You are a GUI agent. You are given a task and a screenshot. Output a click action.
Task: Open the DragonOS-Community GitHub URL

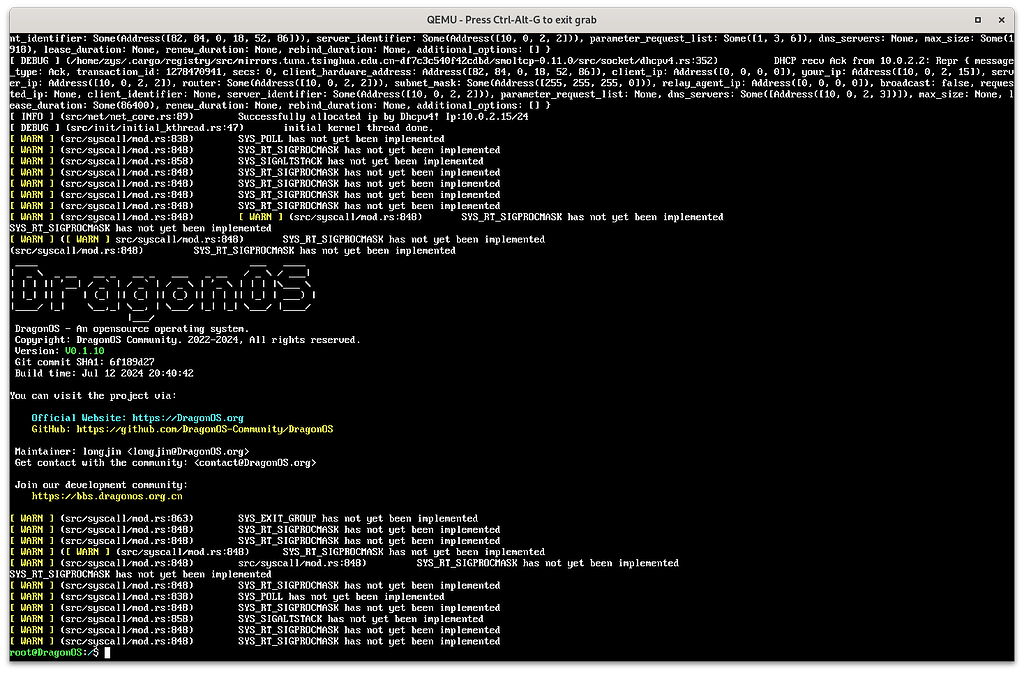[x=204, y=429]
